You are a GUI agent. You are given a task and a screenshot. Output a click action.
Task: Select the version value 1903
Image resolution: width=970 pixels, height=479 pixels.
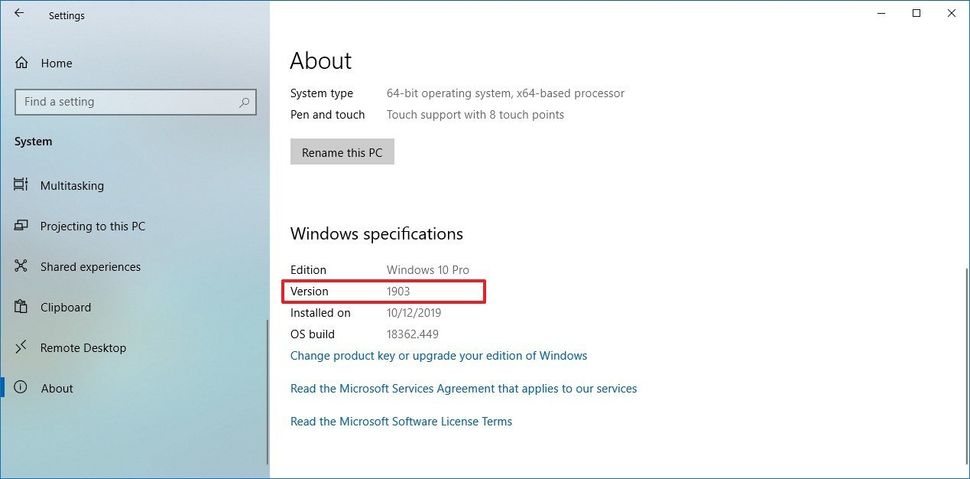398,291
